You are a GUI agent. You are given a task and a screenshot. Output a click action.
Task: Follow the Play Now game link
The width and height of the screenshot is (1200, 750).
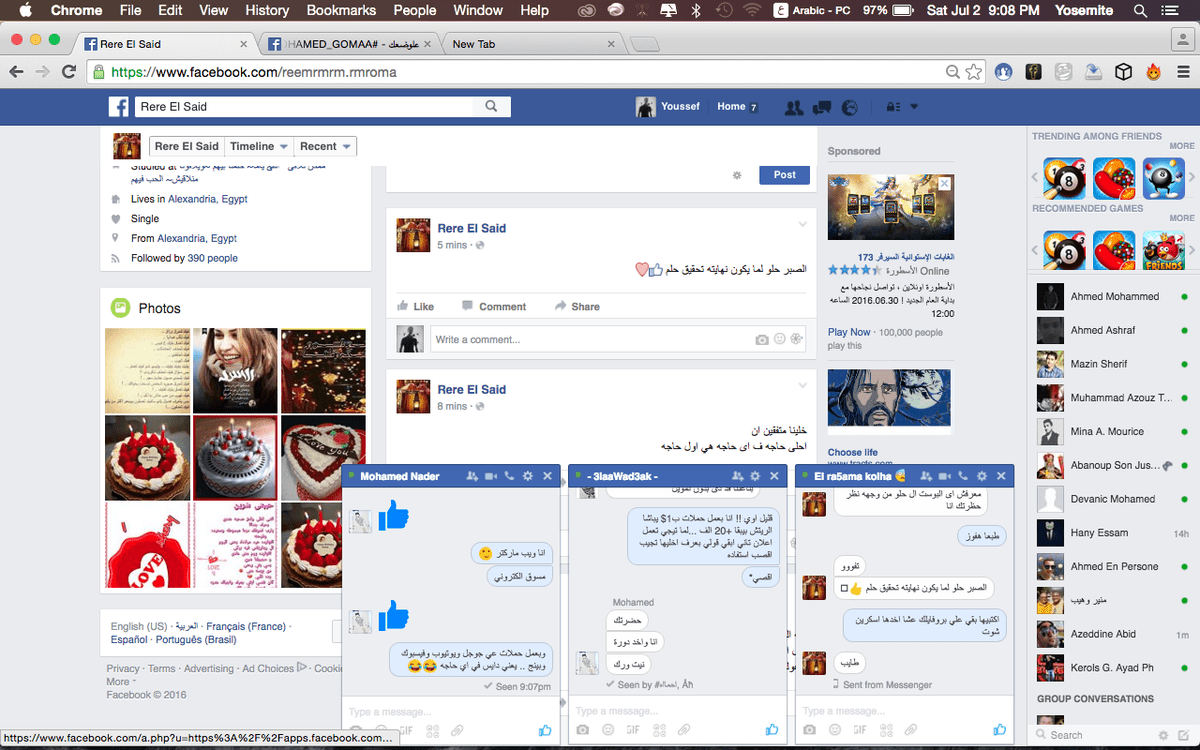point(847,331)
